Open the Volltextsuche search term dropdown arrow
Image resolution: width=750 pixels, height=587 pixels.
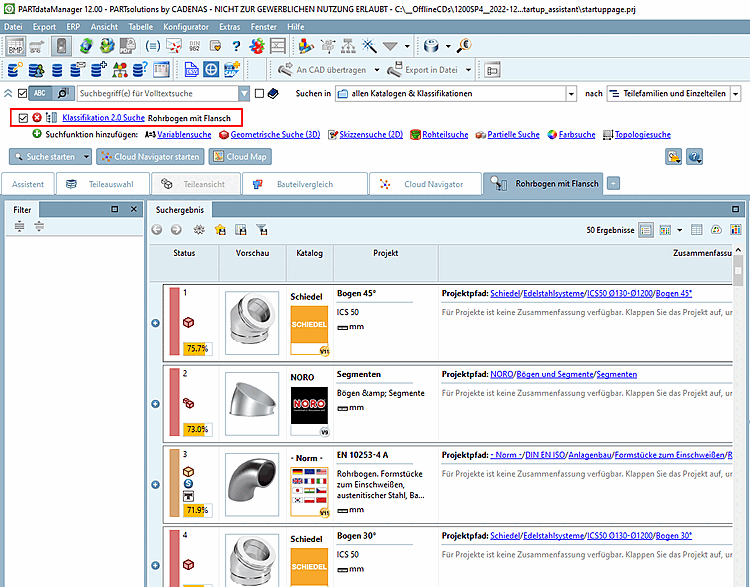[x=244, y=93]
